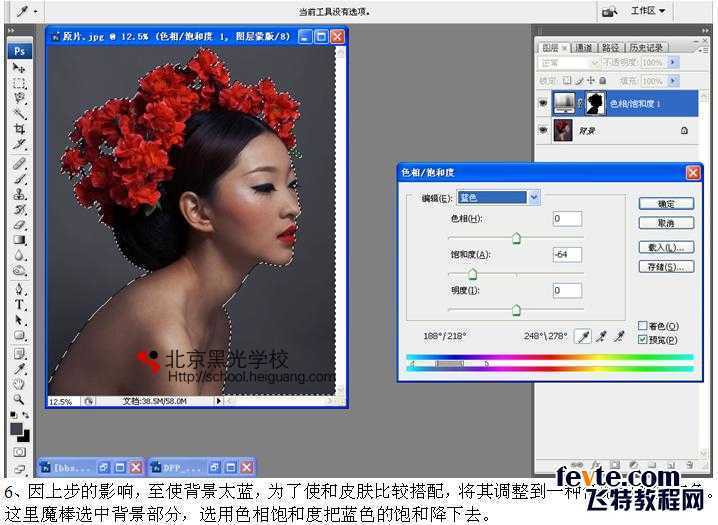Switch to the 通道 tab

point(583,48)
